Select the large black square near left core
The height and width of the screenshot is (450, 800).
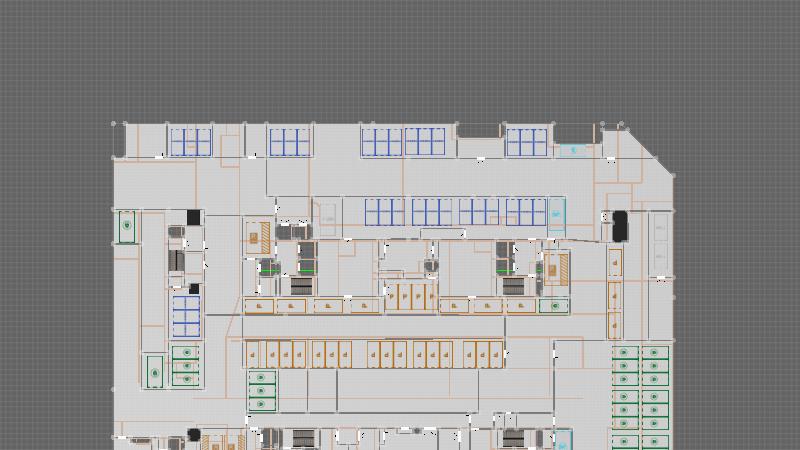point(193,217)
